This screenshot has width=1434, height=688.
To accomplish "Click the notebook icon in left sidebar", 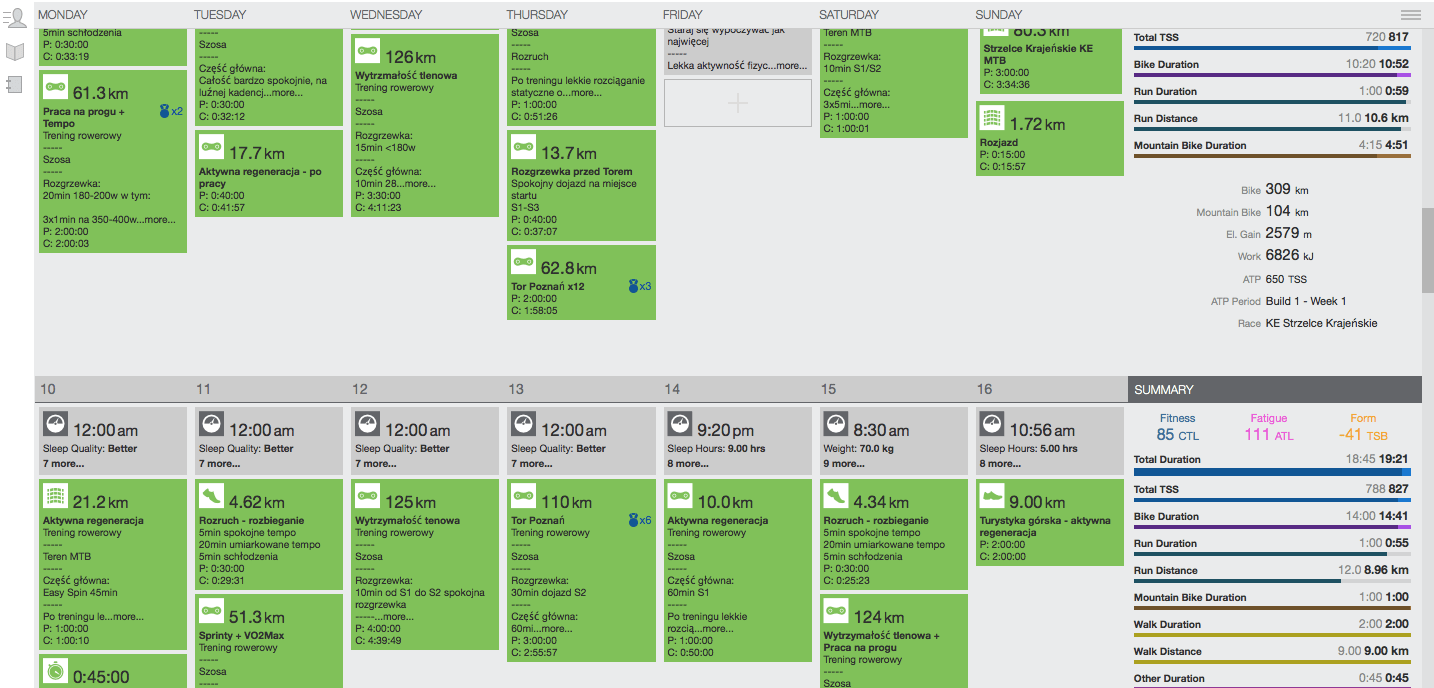I will [x=15, y=85].
